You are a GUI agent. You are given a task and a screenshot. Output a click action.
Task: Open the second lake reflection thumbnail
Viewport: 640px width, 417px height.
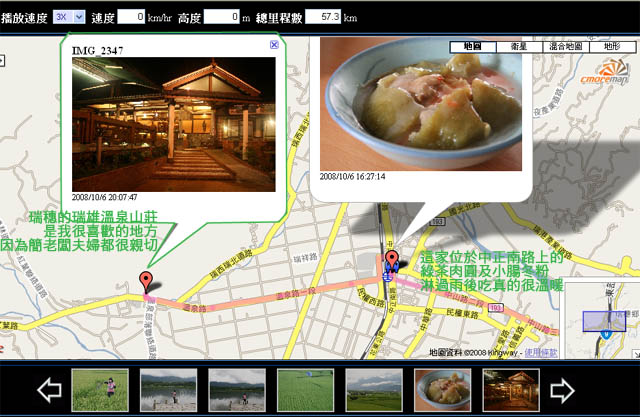237,390
